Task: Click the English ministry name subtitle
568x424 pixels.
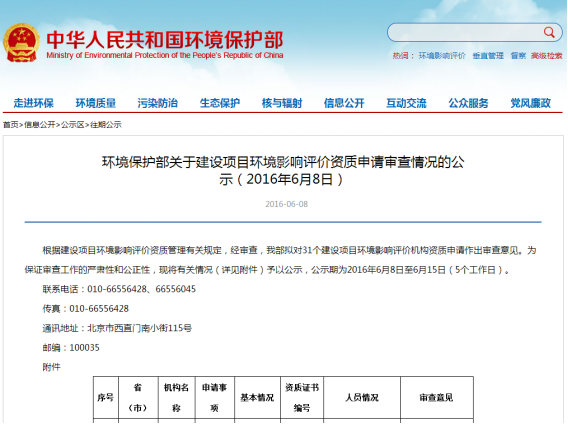Action: 165,55
